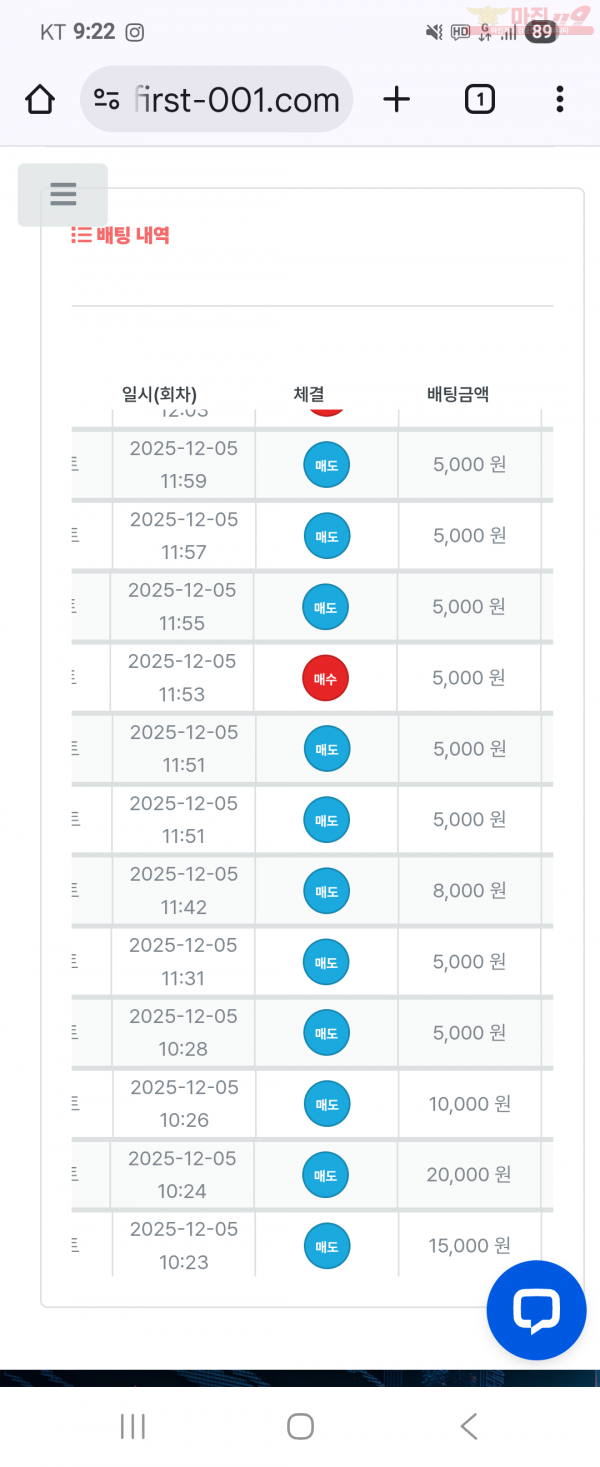Expand the row details icon at 11:57
This screenshot has width=600, height=1467.
(76, 536)
